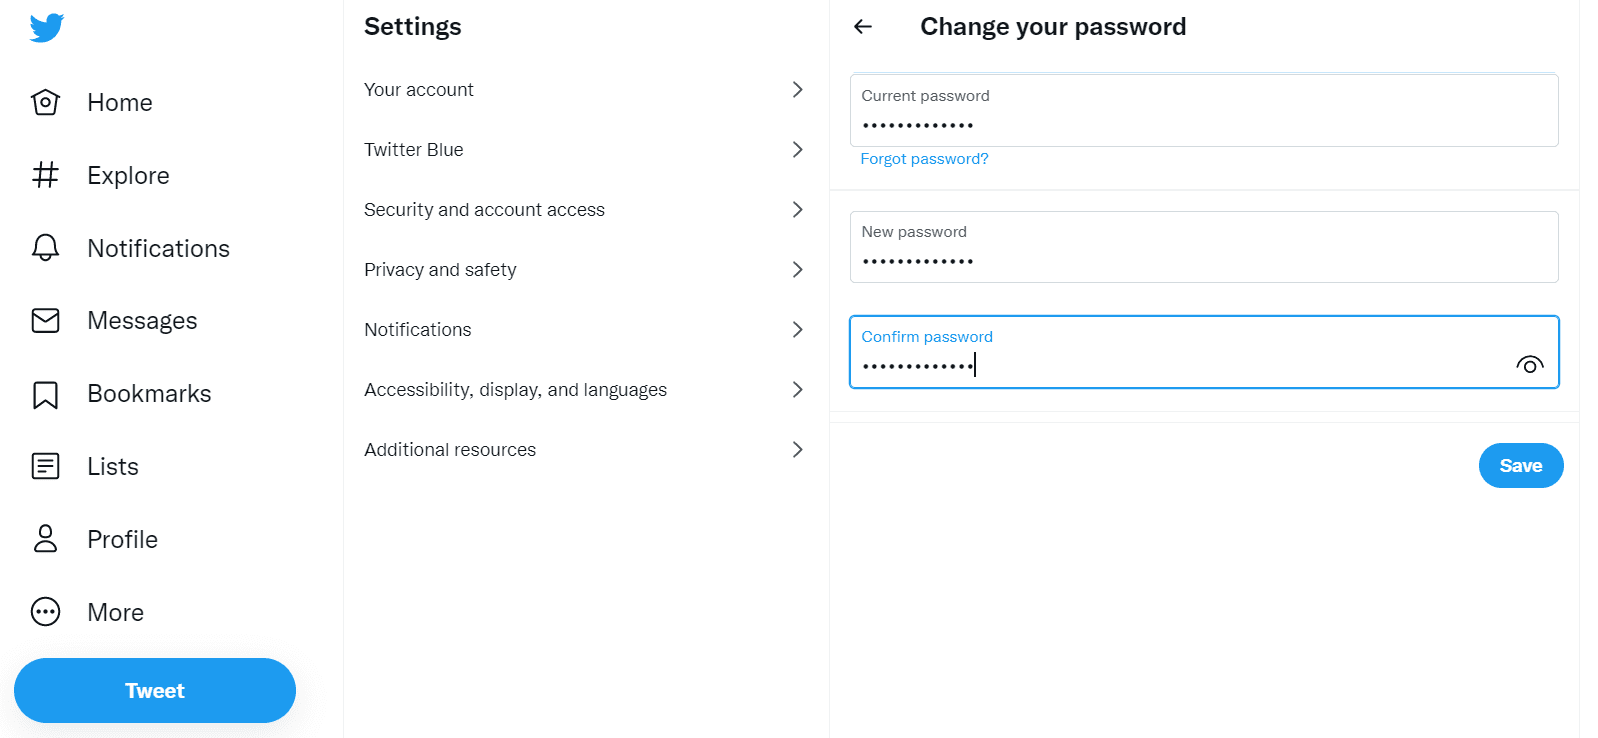1598x738 pixels.
Task: Click the back arrow on Change your password
Action: pos(862,27)
